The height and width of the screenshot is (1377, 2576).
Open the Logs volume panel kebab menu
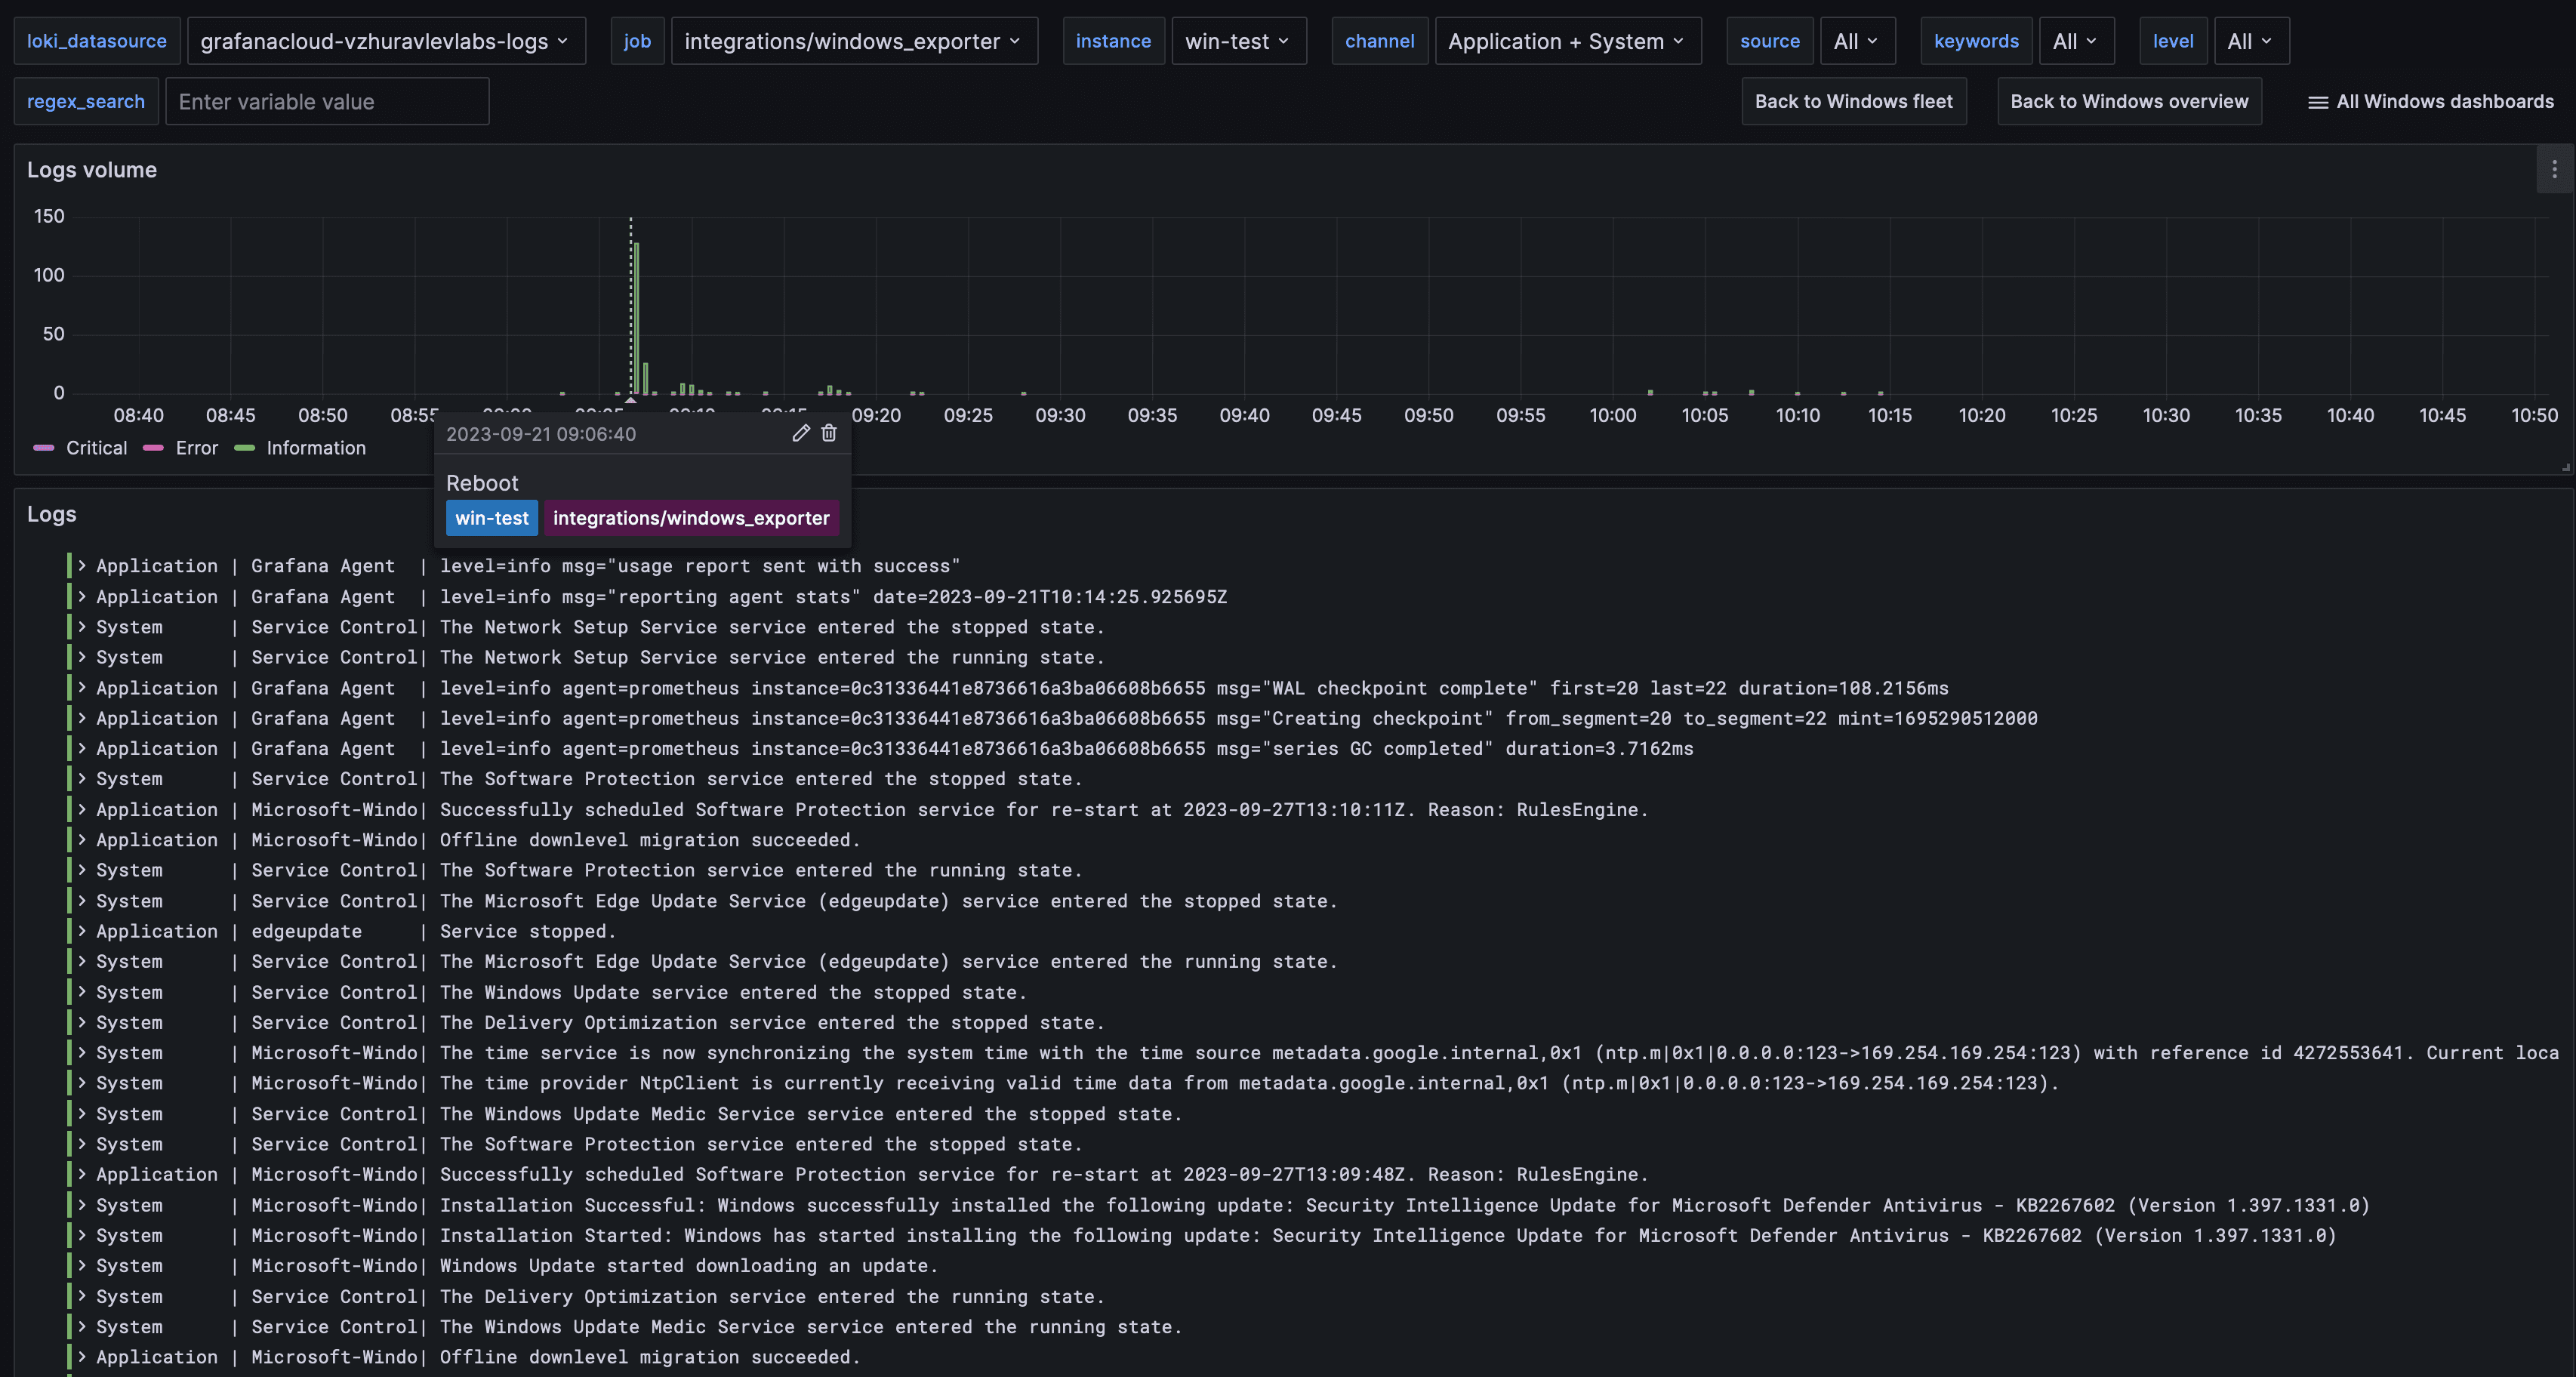click(x=2553, y=169)
